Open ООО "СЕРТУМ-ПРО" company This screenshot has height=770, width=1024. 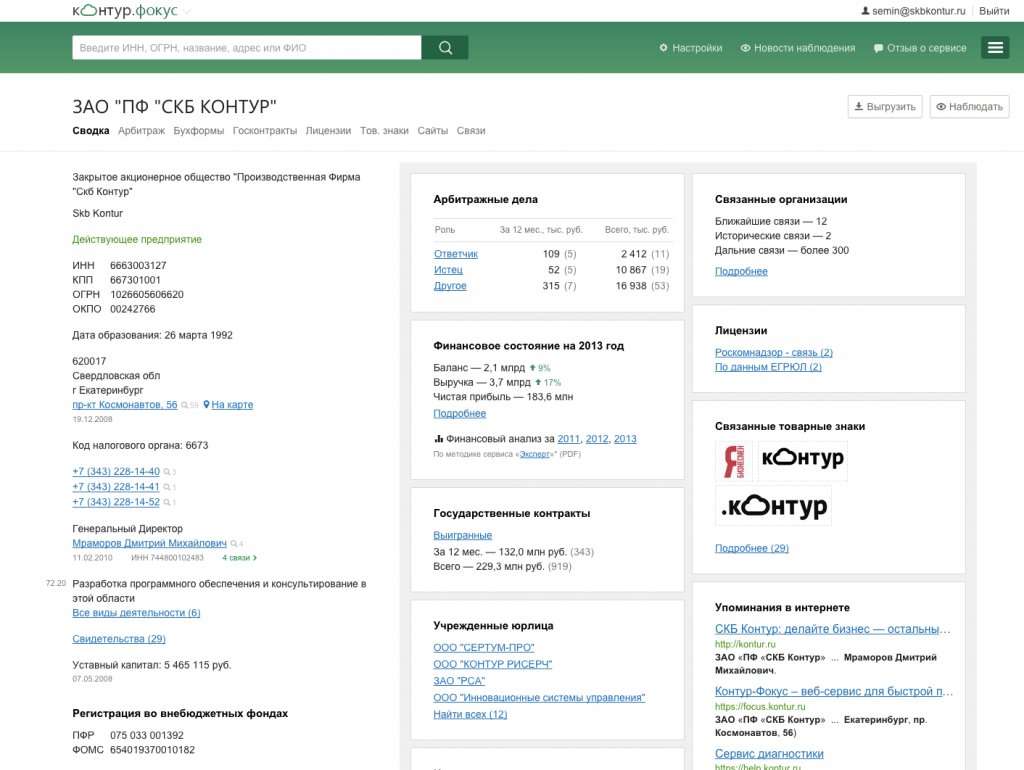coord(484,647)
